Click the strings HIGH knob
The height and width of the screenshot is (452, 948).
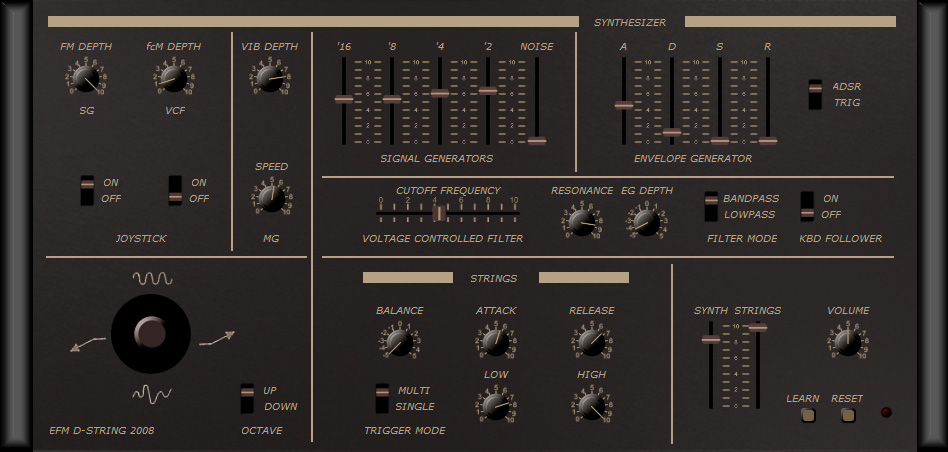591,407
